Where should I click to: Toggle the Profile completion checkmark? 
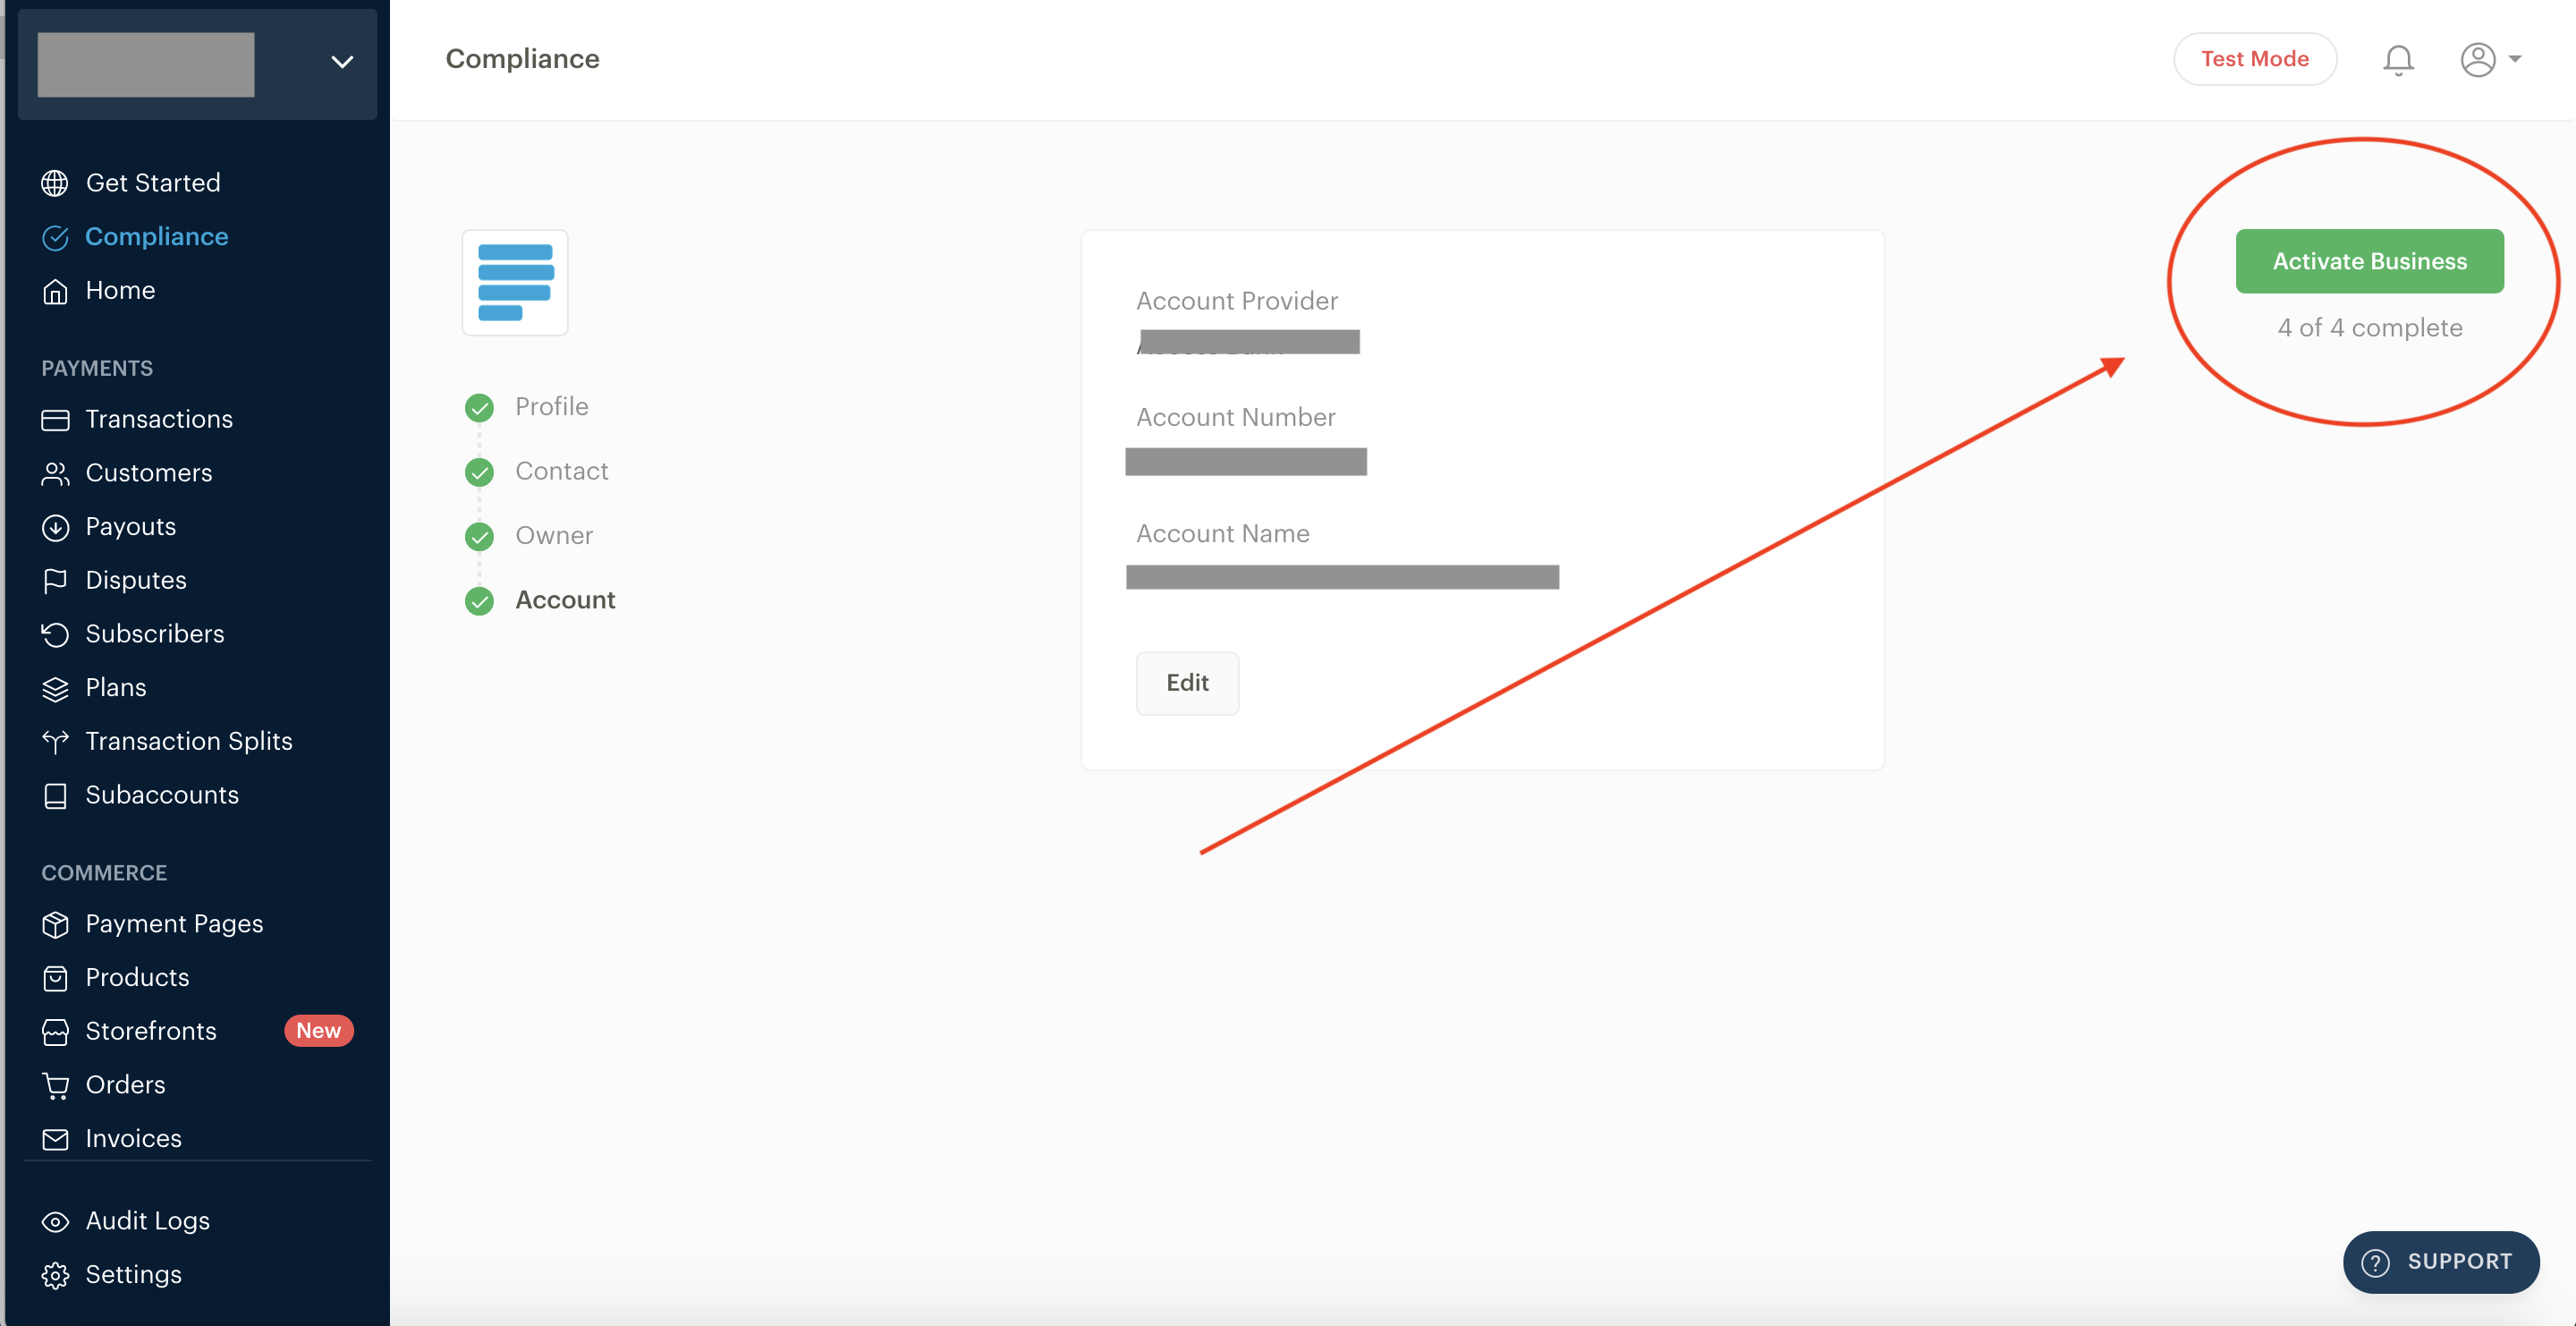click(480, 406)
